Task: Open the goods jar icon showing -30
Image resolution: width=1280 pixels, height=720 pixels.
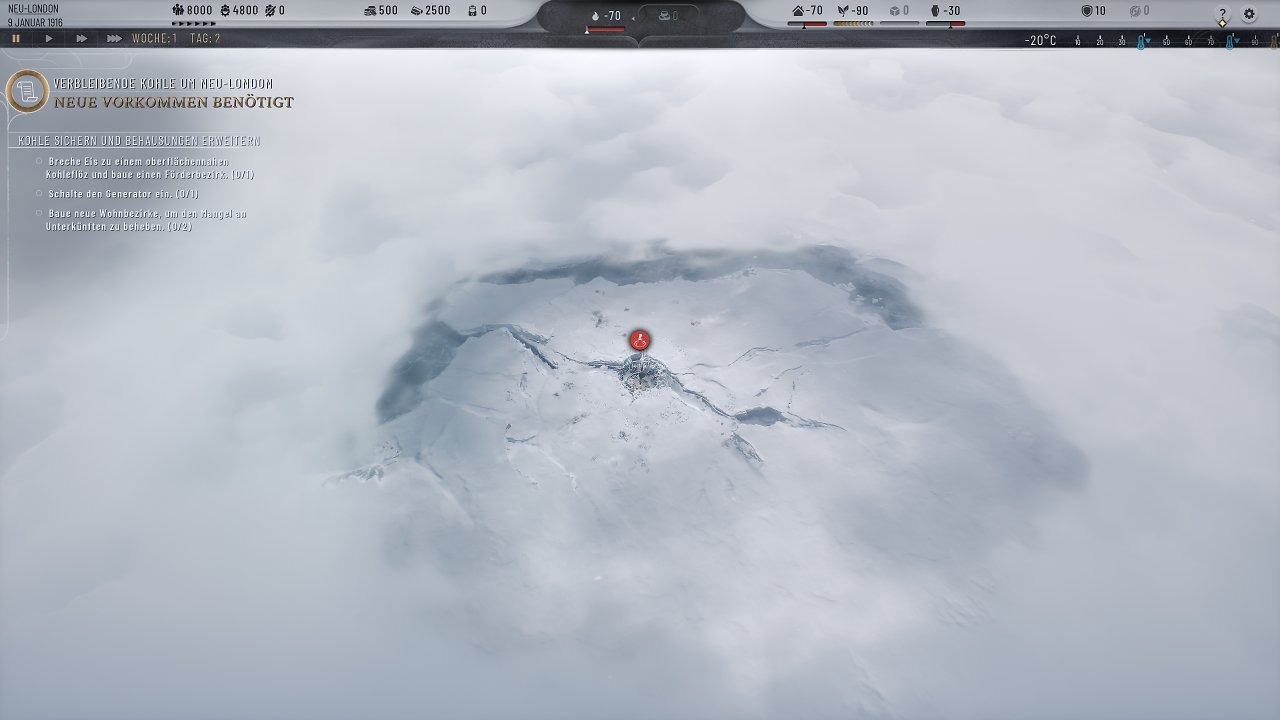Action: 936,11
